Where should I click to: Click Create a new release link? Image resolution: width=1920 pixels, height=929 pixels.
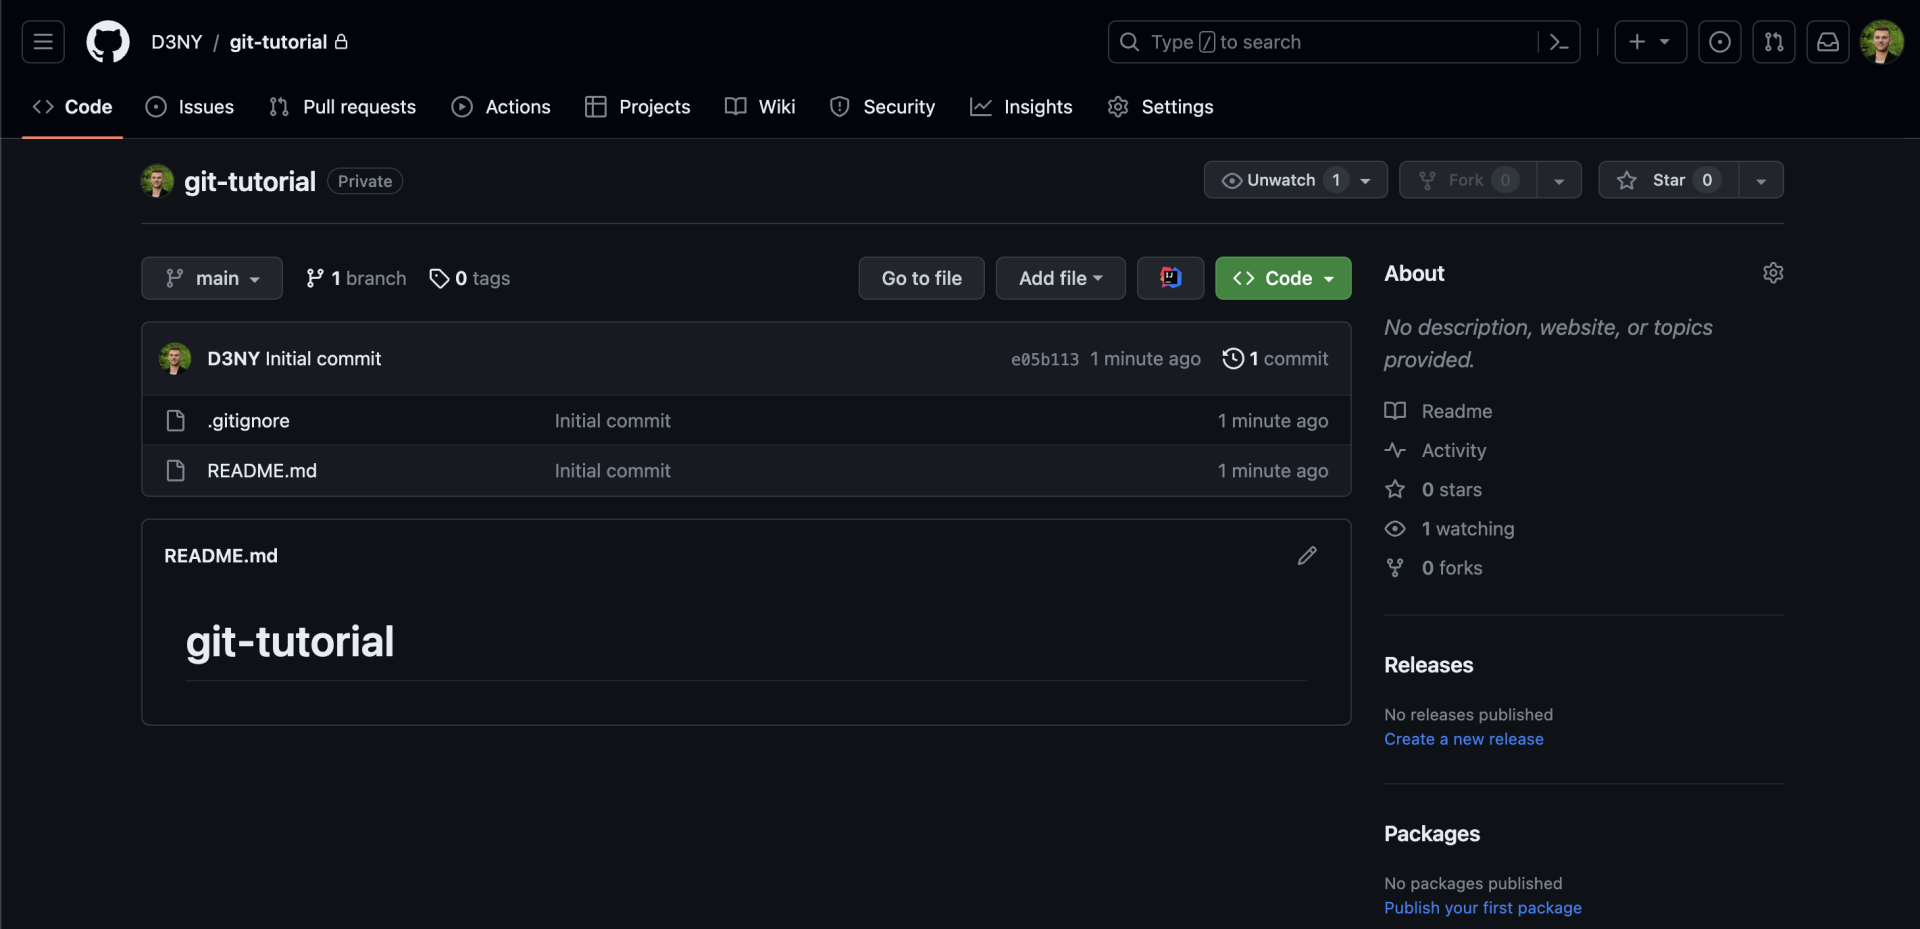point(1463,739)
